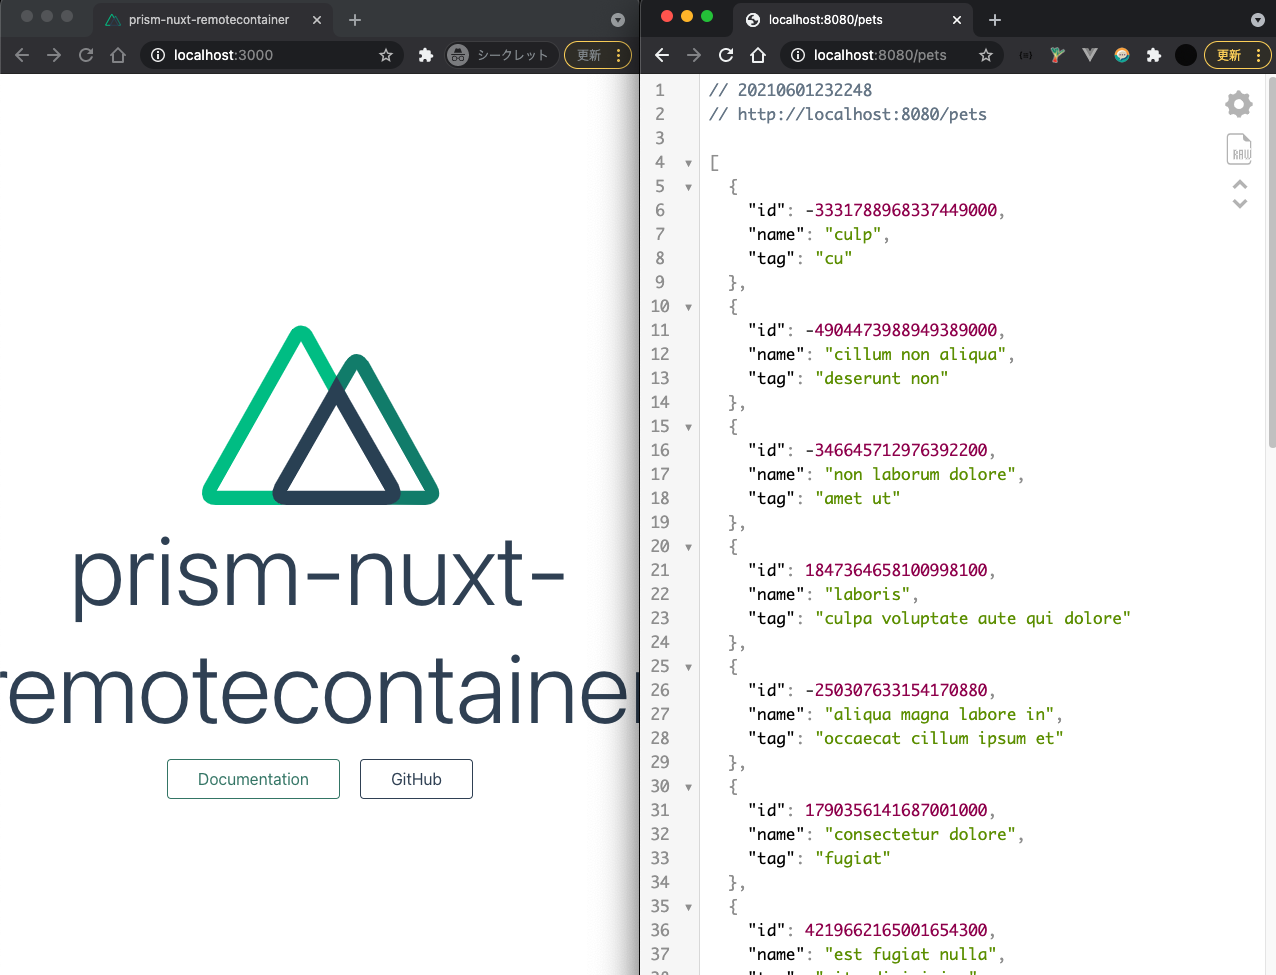Click the red-green plant extension icon
Image resolution: width=1276 pixels, height=975 pixels.
coord(1057,55)
